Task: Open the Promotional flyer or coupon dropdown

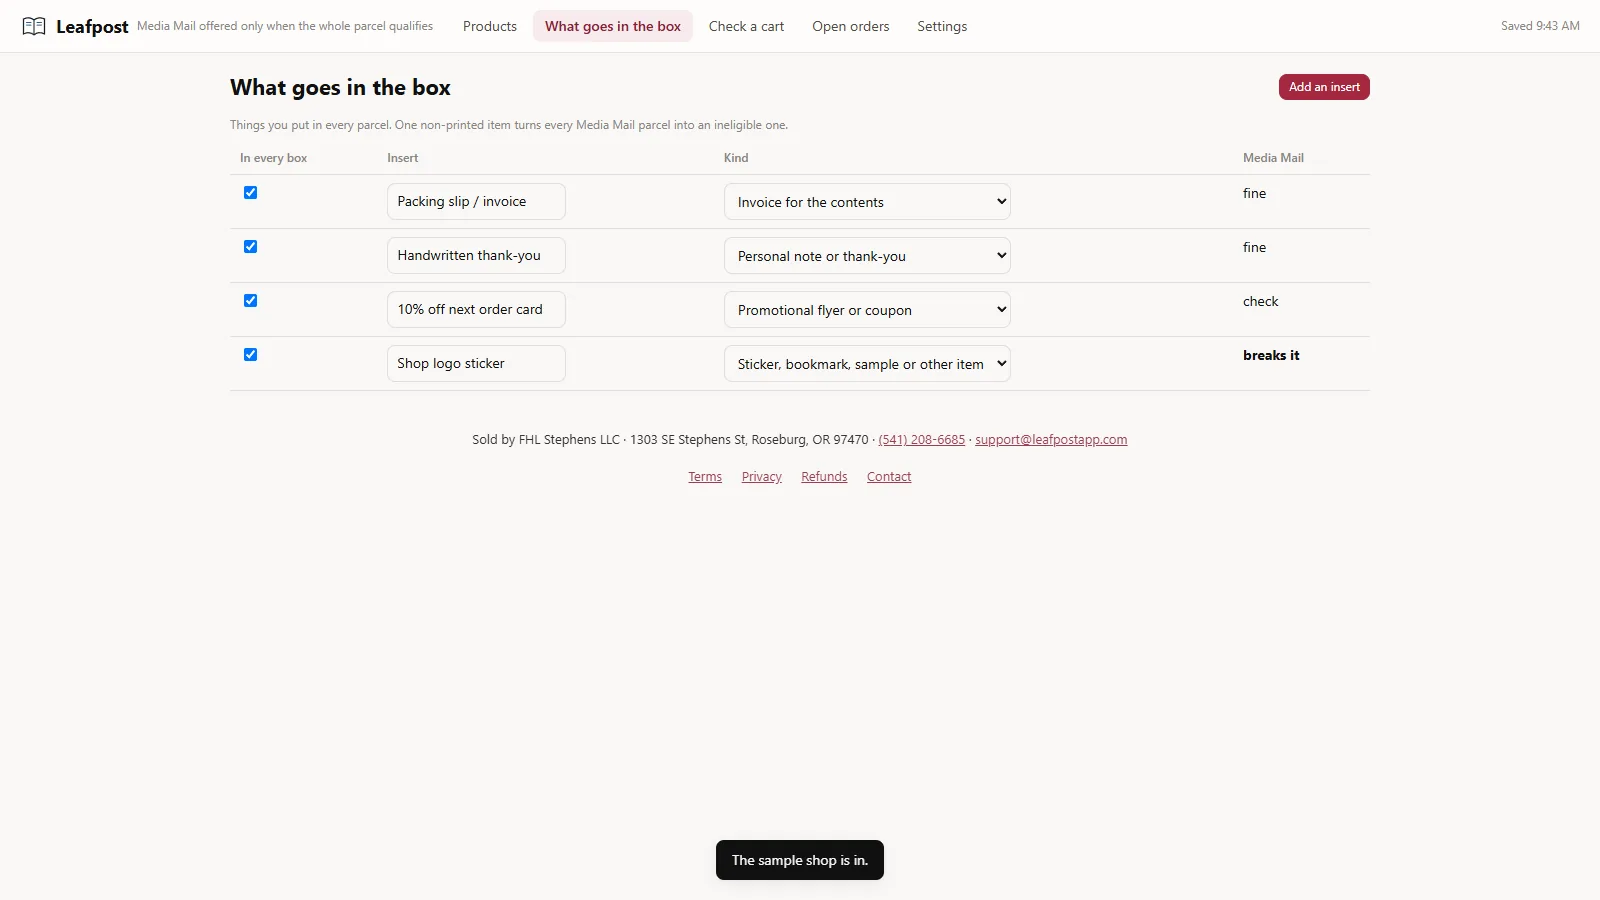Action: click(867, 310)
